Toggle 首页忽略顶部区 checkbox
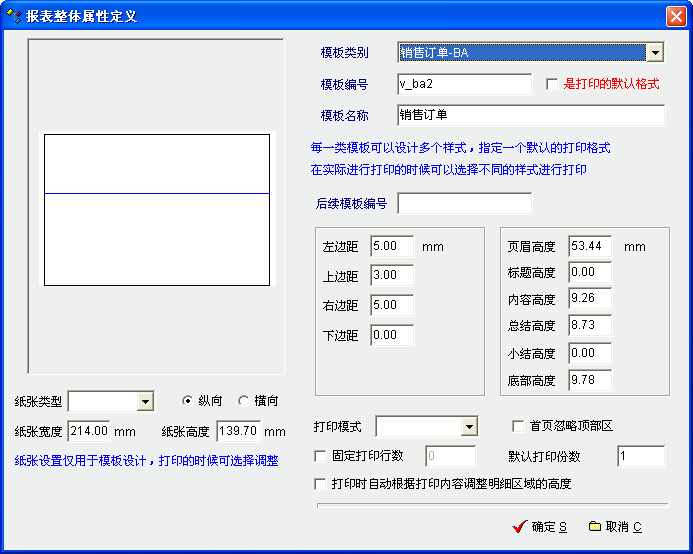Screen dimensions: 693x554 pos(518,426)
